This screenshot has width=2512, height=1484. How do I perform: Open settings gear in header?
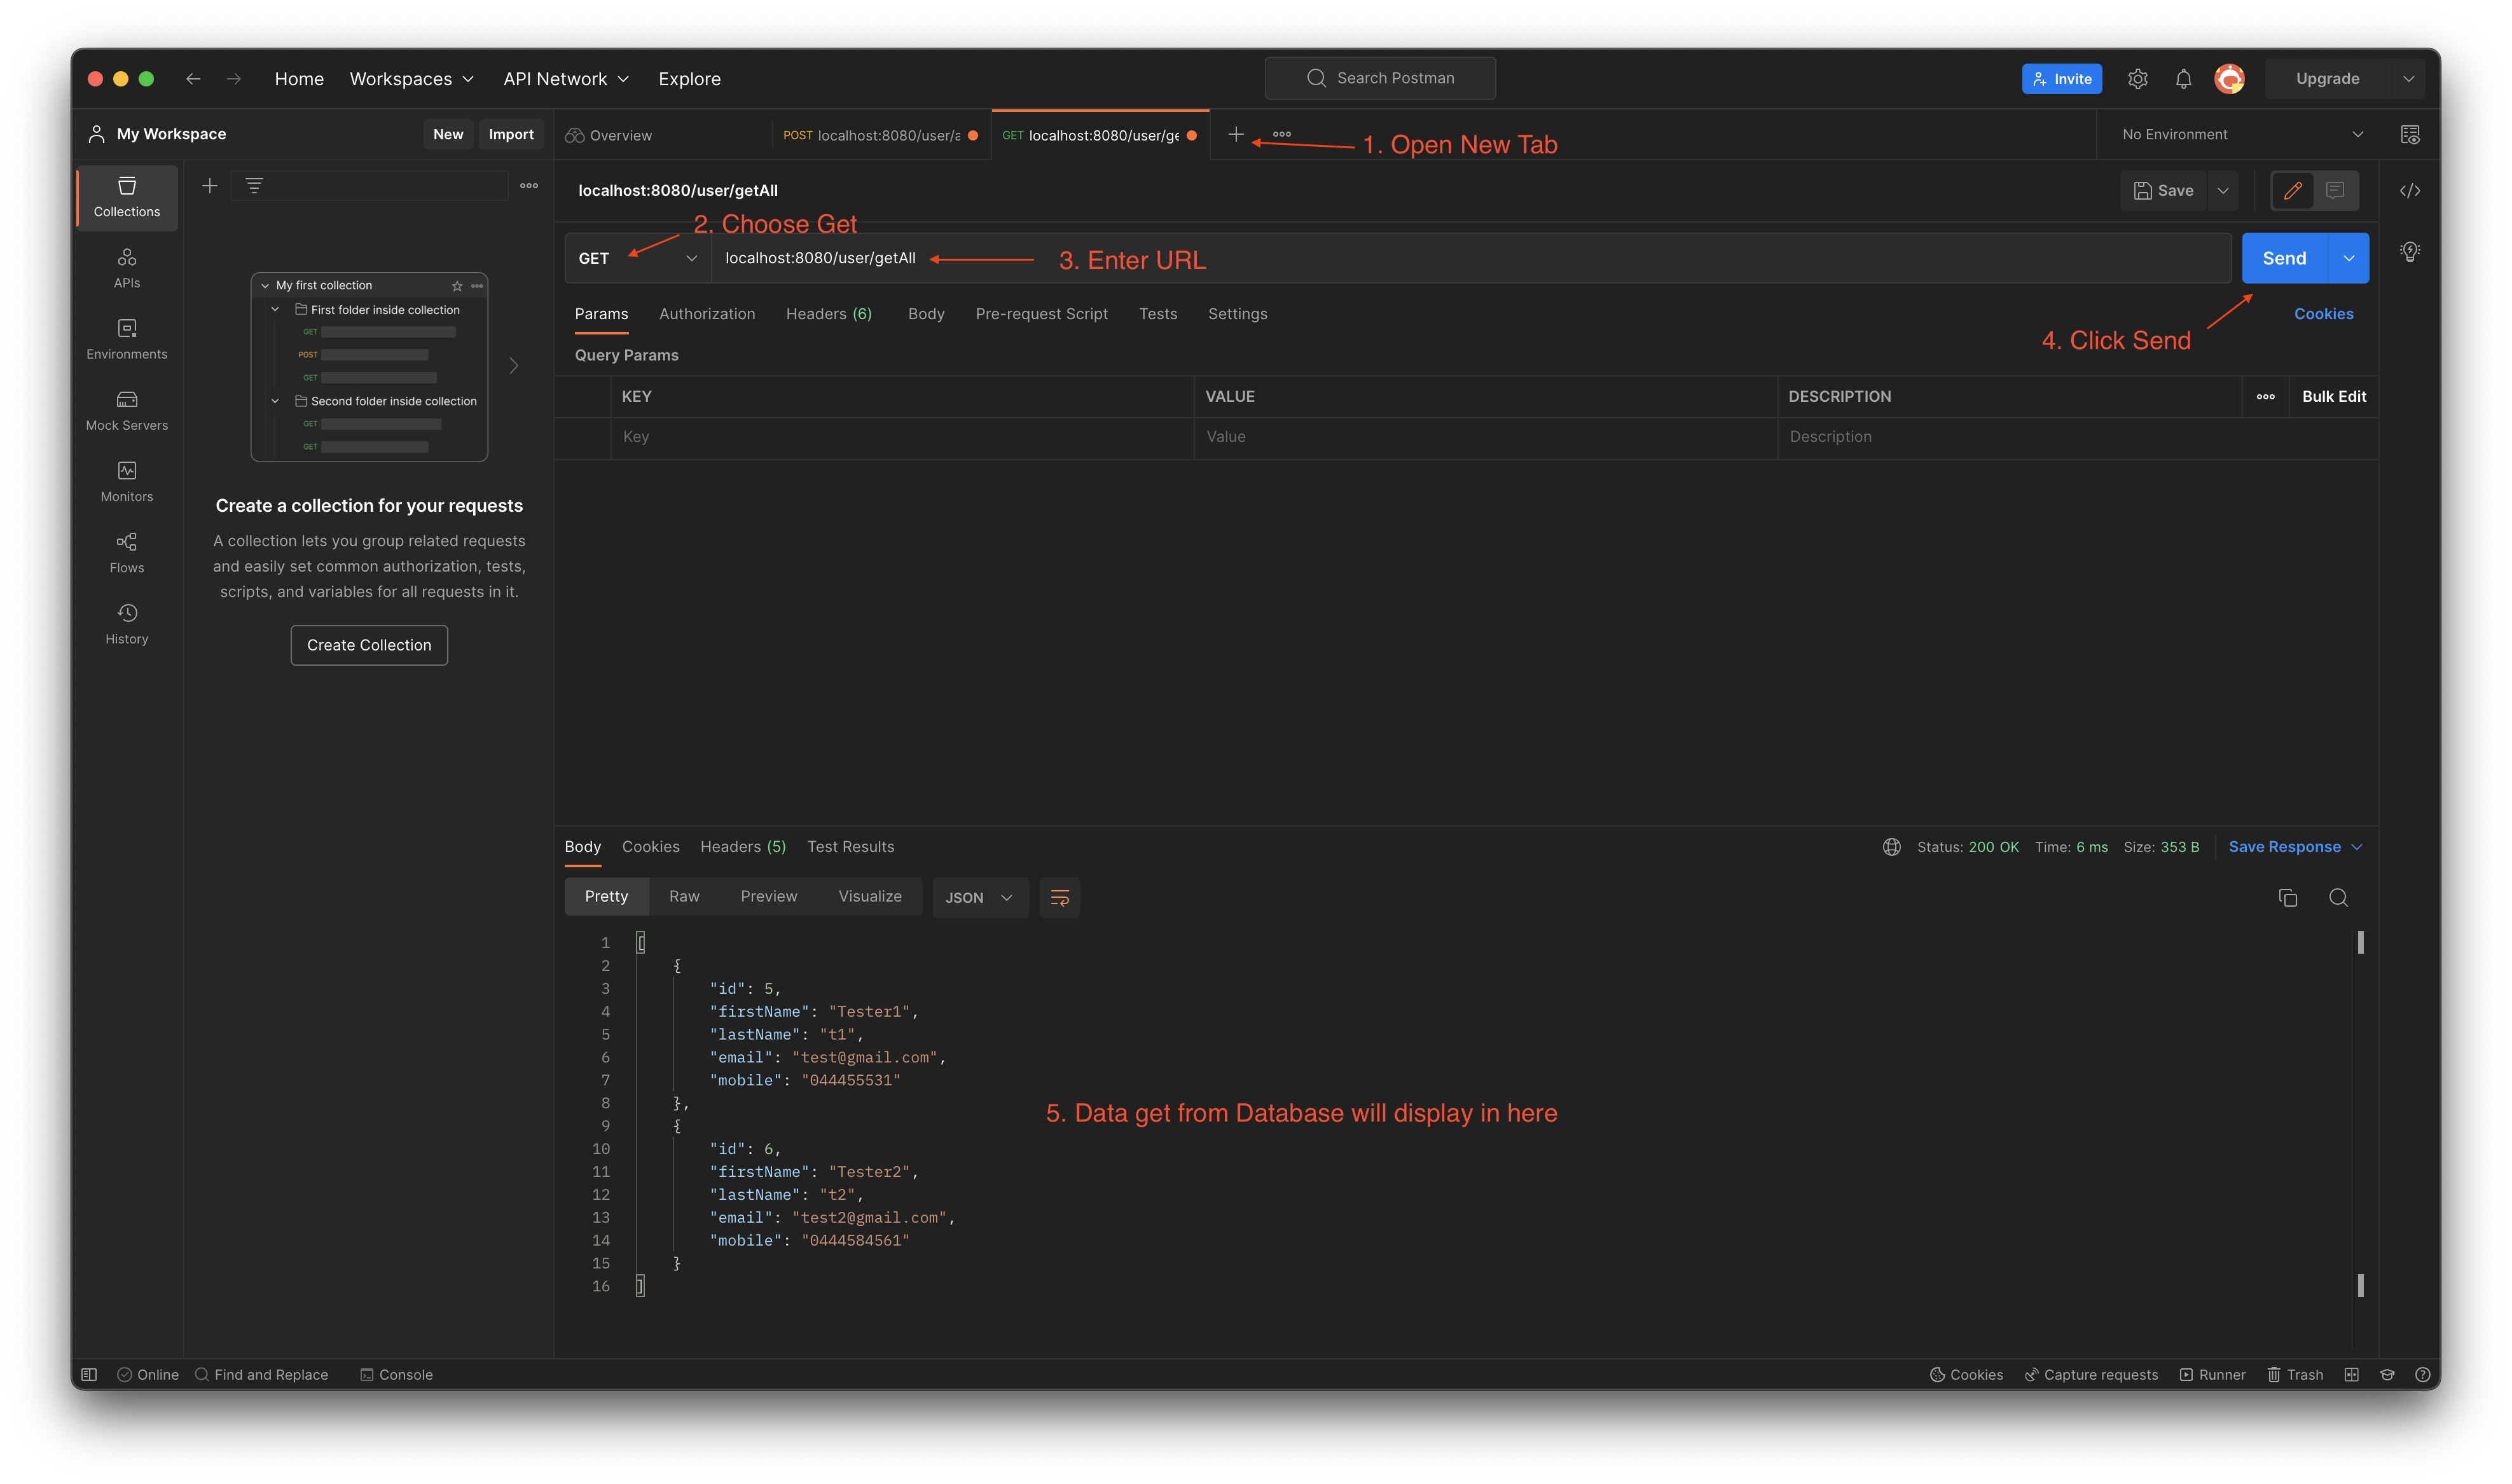click(x=2137, y=79)
